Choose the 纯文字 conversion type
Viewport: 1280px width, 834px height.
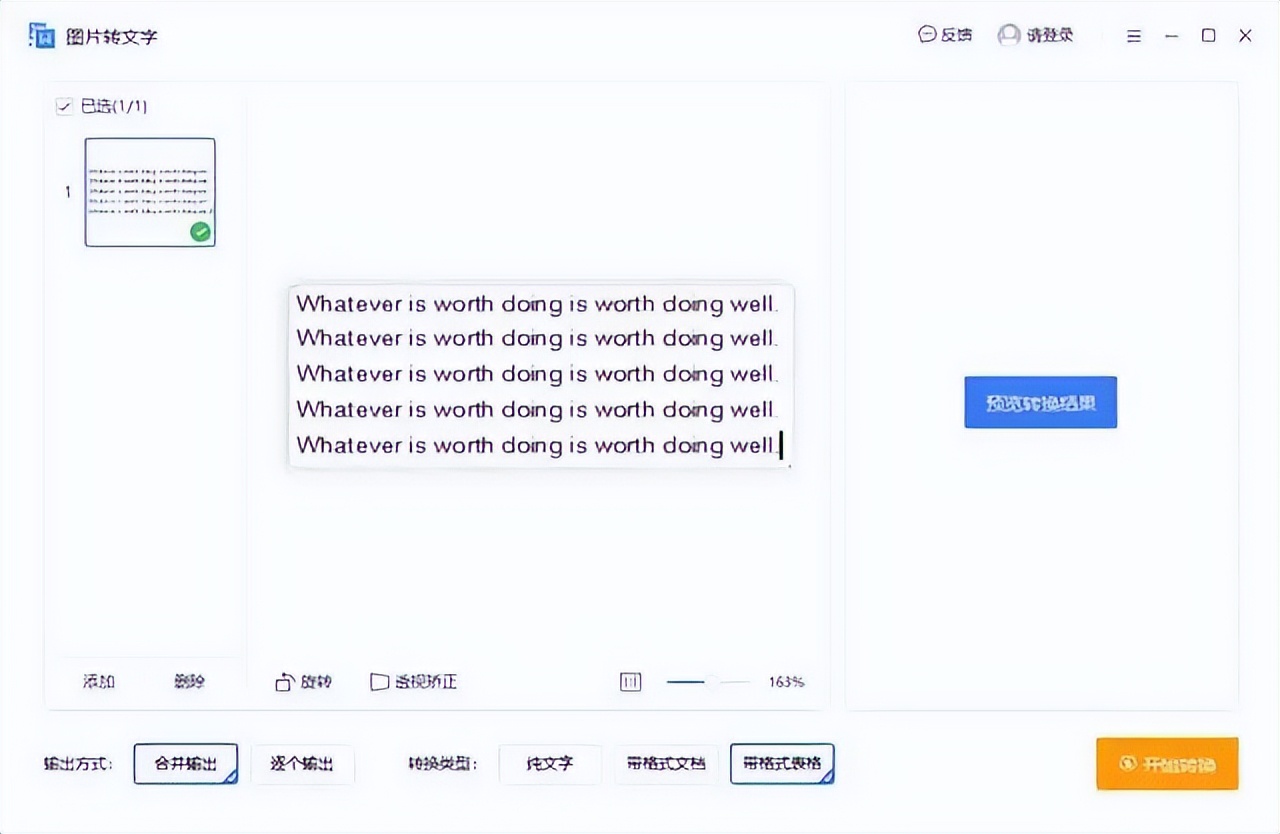click(550, 763)
